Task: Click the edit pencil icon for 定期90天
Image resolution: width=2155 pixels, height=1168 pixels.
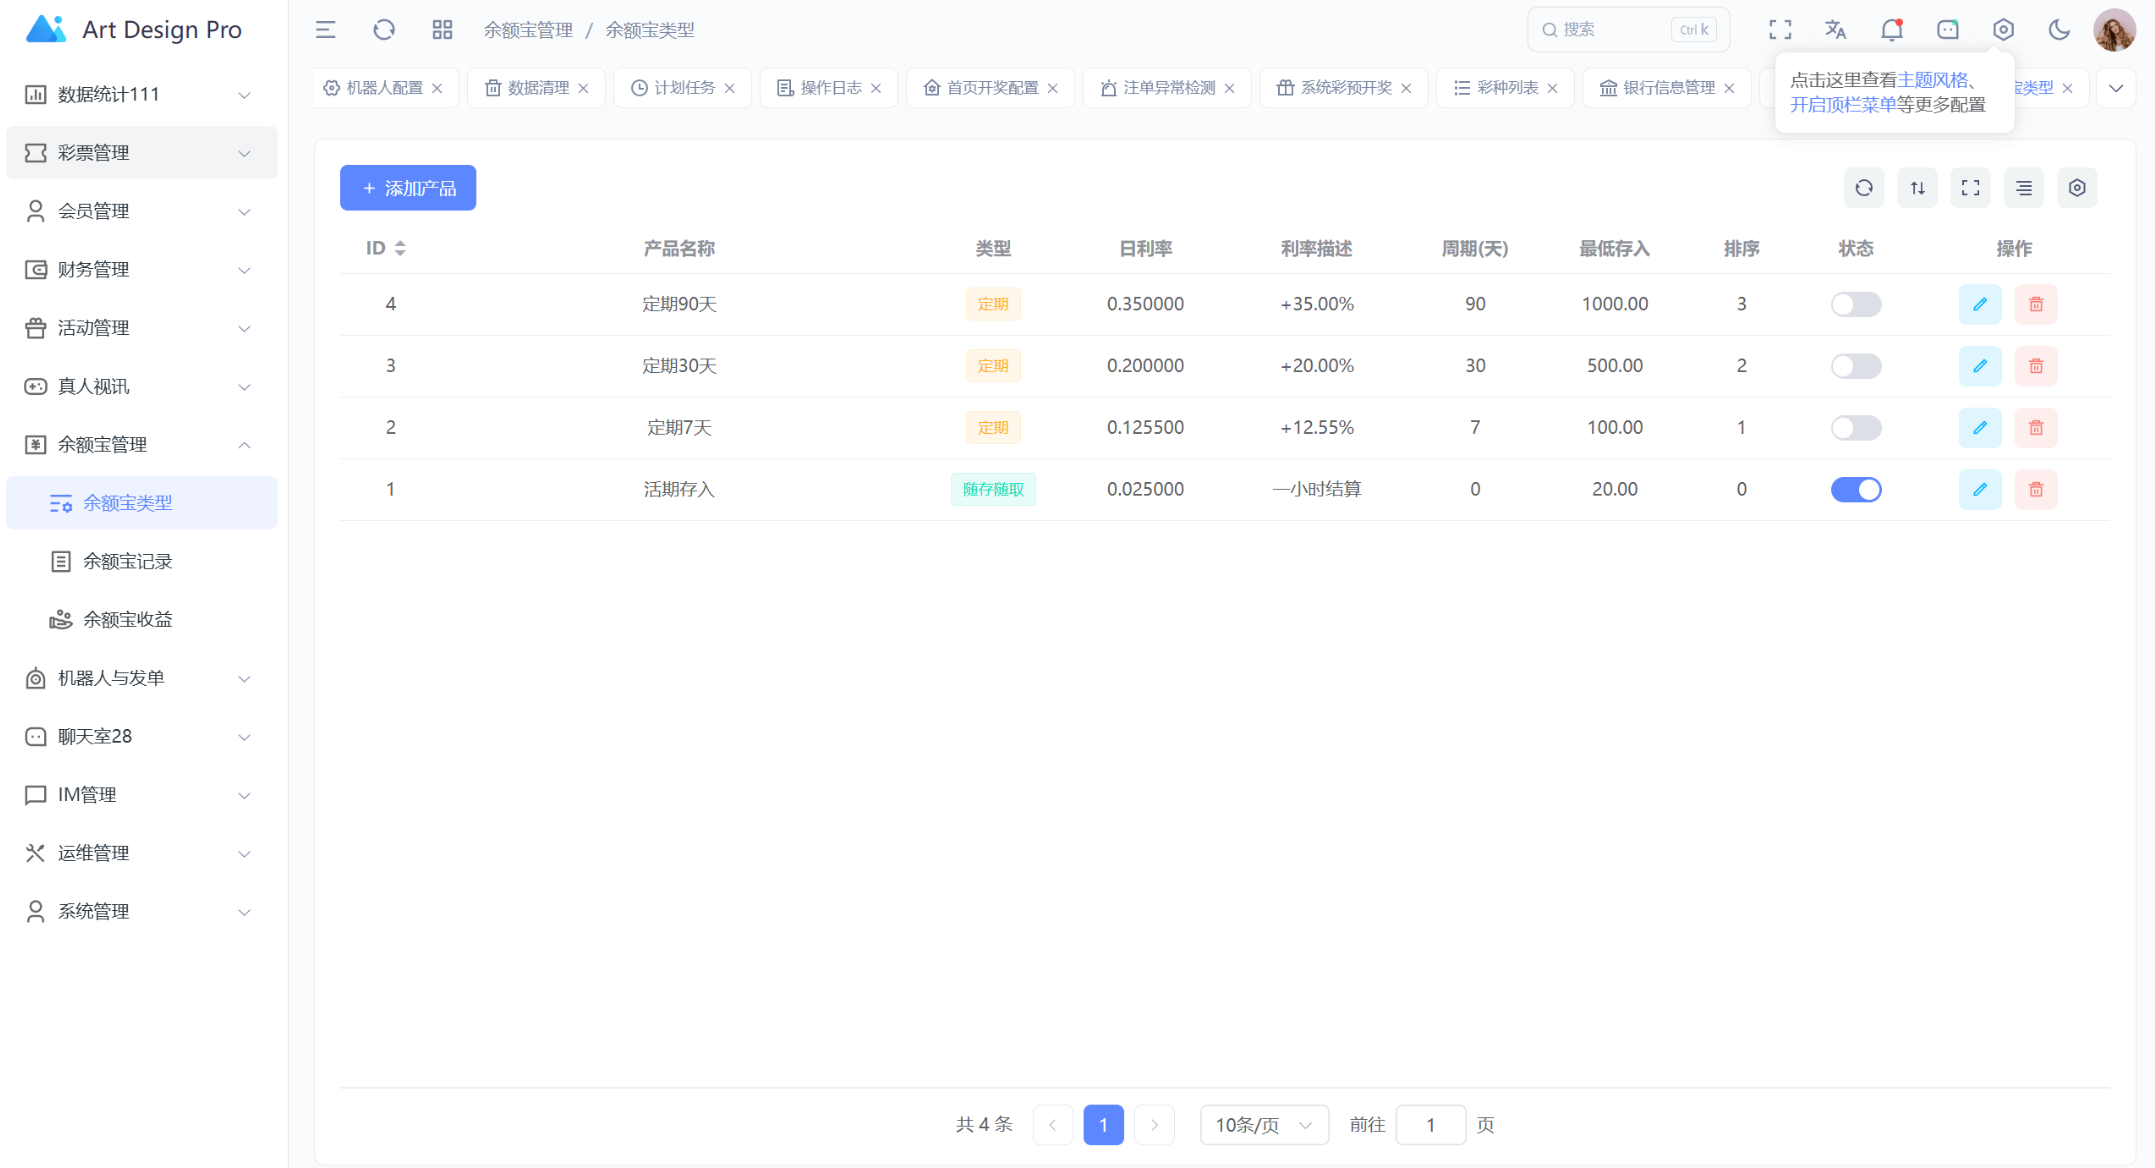Action: click(1979, 304)
